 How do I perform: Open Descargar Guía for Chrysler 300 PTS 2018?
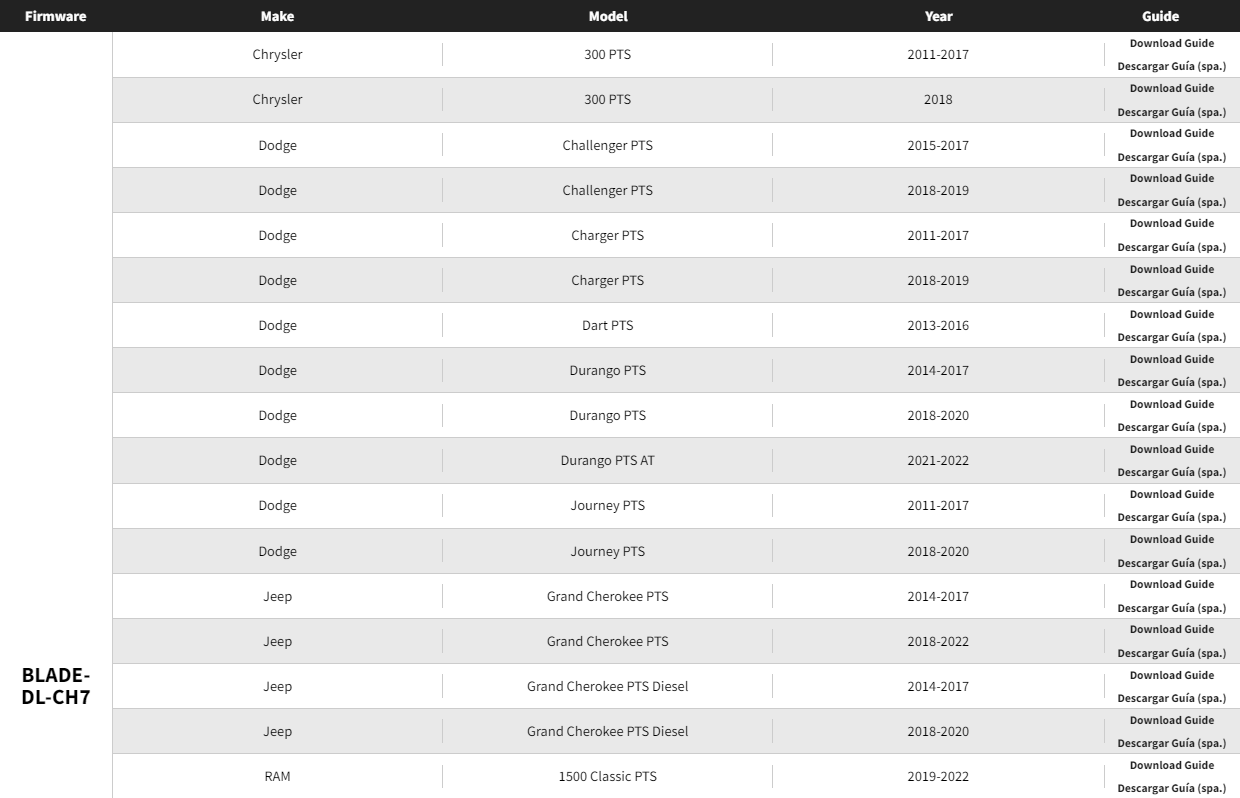(1171, 112)
